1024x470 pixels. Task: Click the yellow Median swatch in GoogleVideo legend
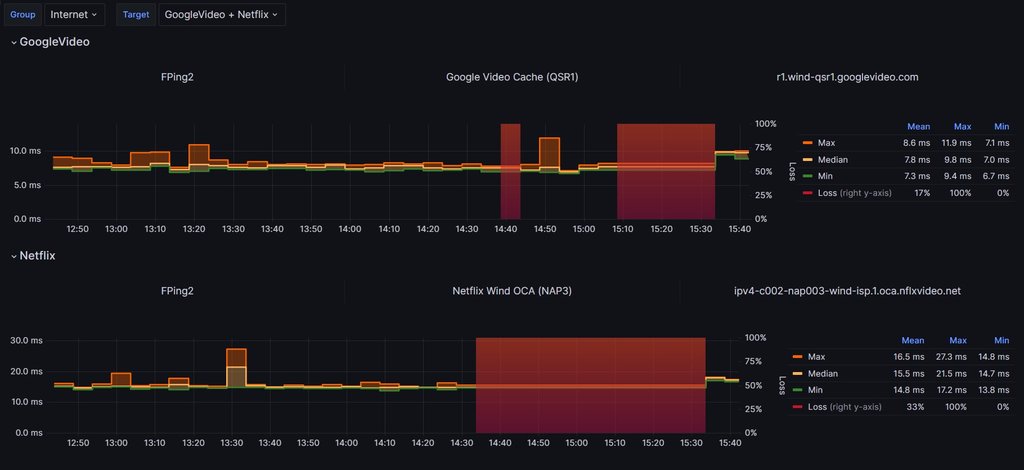tap(807, 159)
